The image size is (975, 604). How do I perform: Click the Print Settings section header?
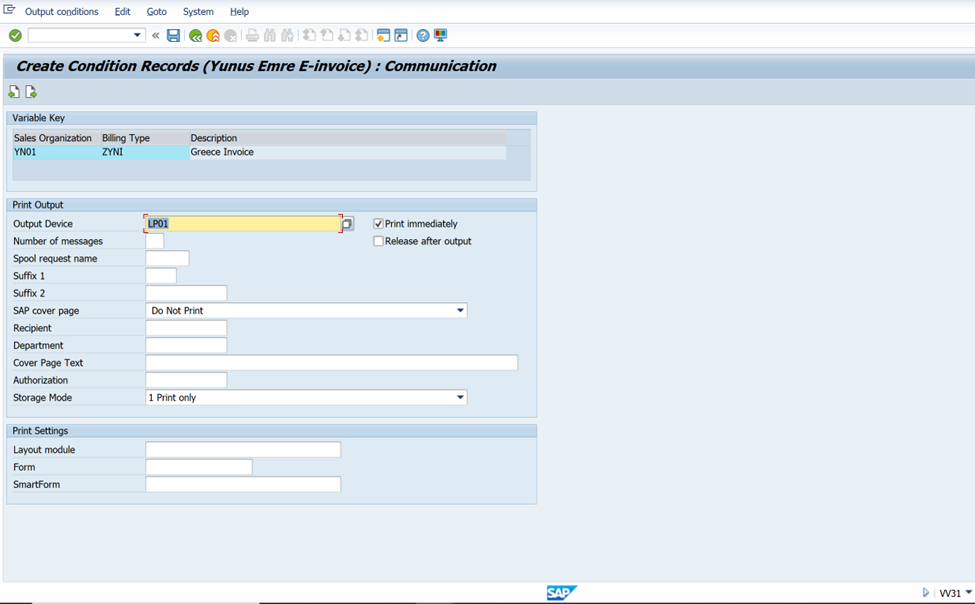[x=272, y=430]
